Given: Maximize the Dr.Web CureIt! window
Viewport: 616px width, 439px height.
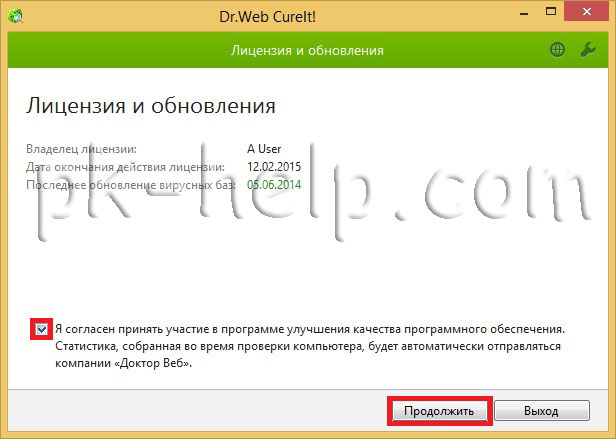Looking at the screenshot, I should click(551, 12).
